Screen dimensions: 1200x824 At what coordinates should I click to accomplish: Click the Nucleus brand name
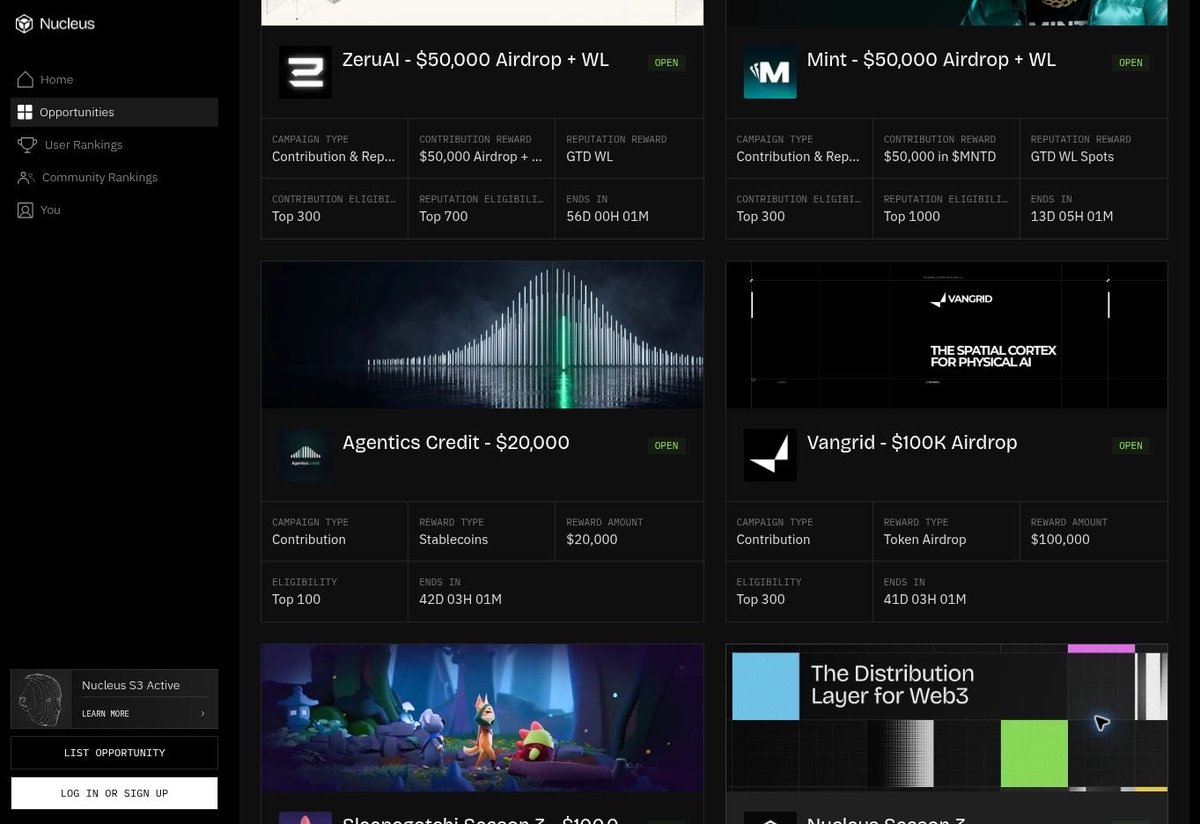click(x=67, y=24)
